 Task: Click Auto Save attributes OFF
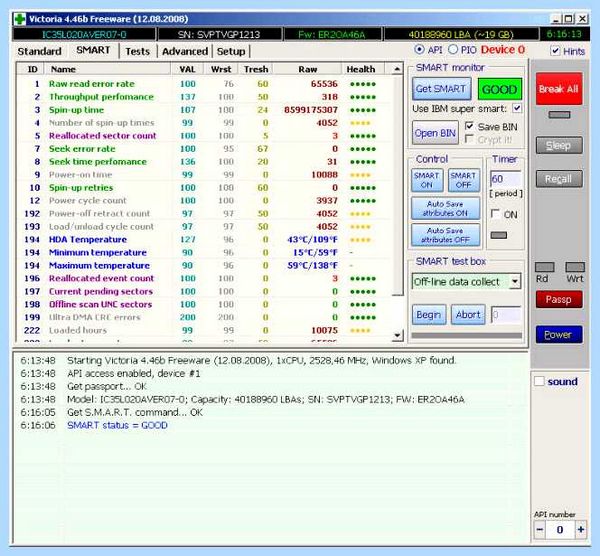445,235
